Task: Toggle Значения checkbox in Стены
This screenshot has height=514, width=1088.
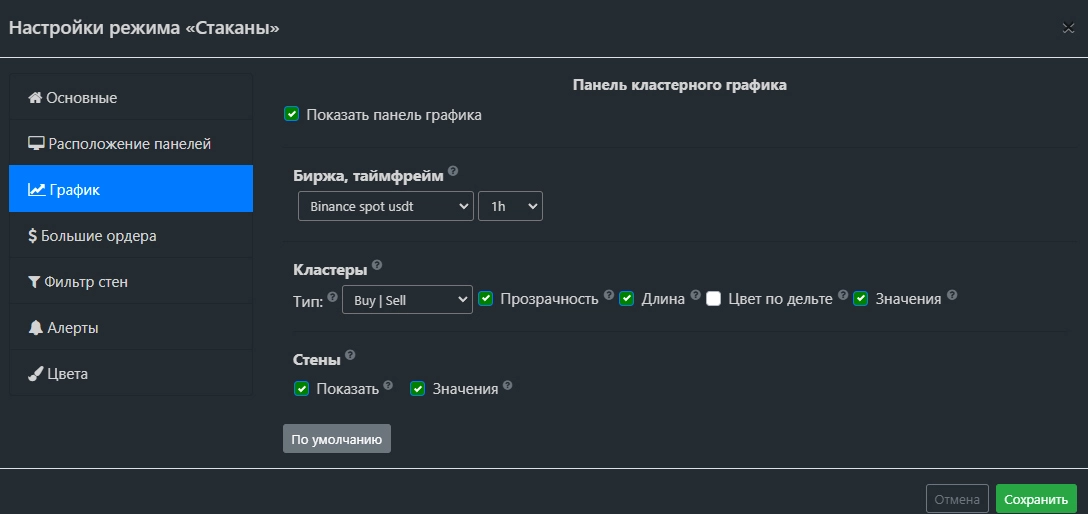Action: (418, 388)
